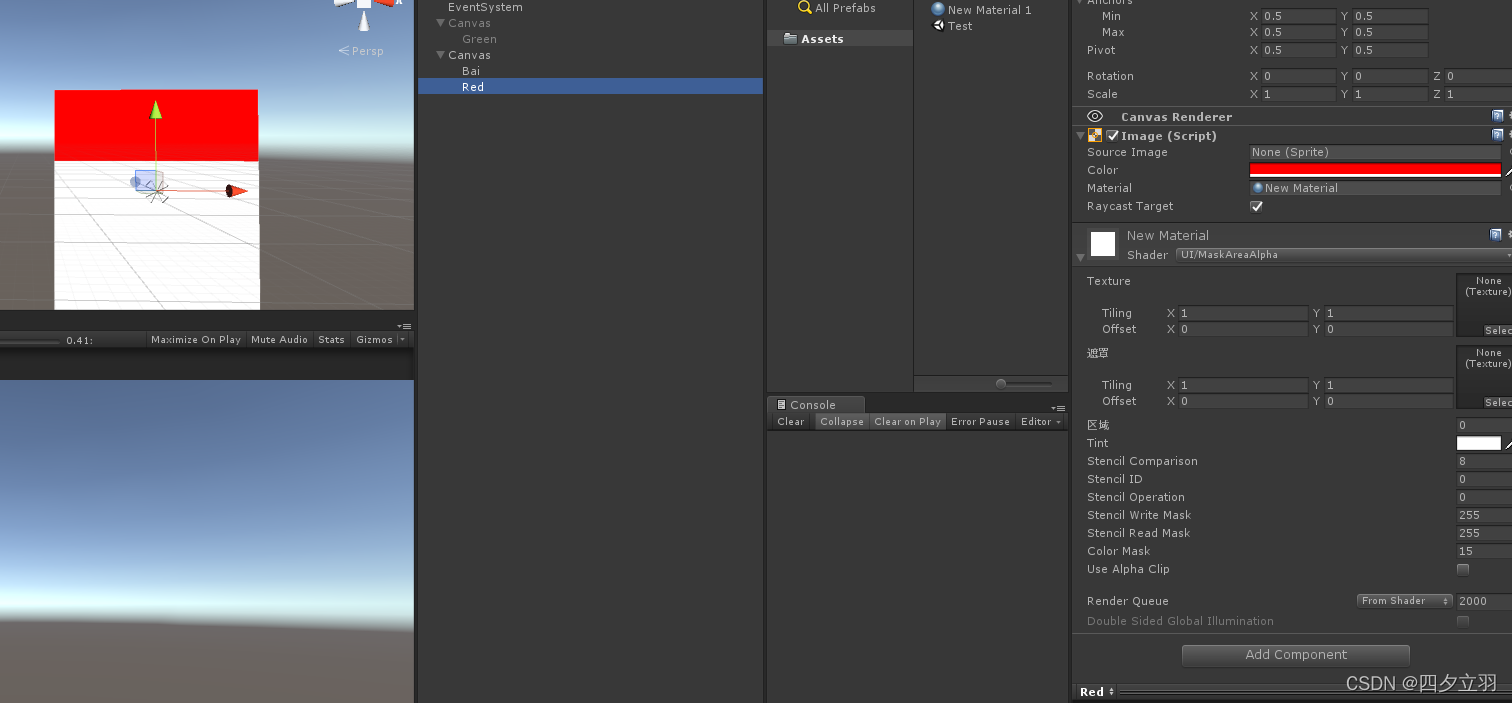Screen dimensions: 1512x703
Task: Open help for Canvas Renderer component
Action: tap(1497, 116)
